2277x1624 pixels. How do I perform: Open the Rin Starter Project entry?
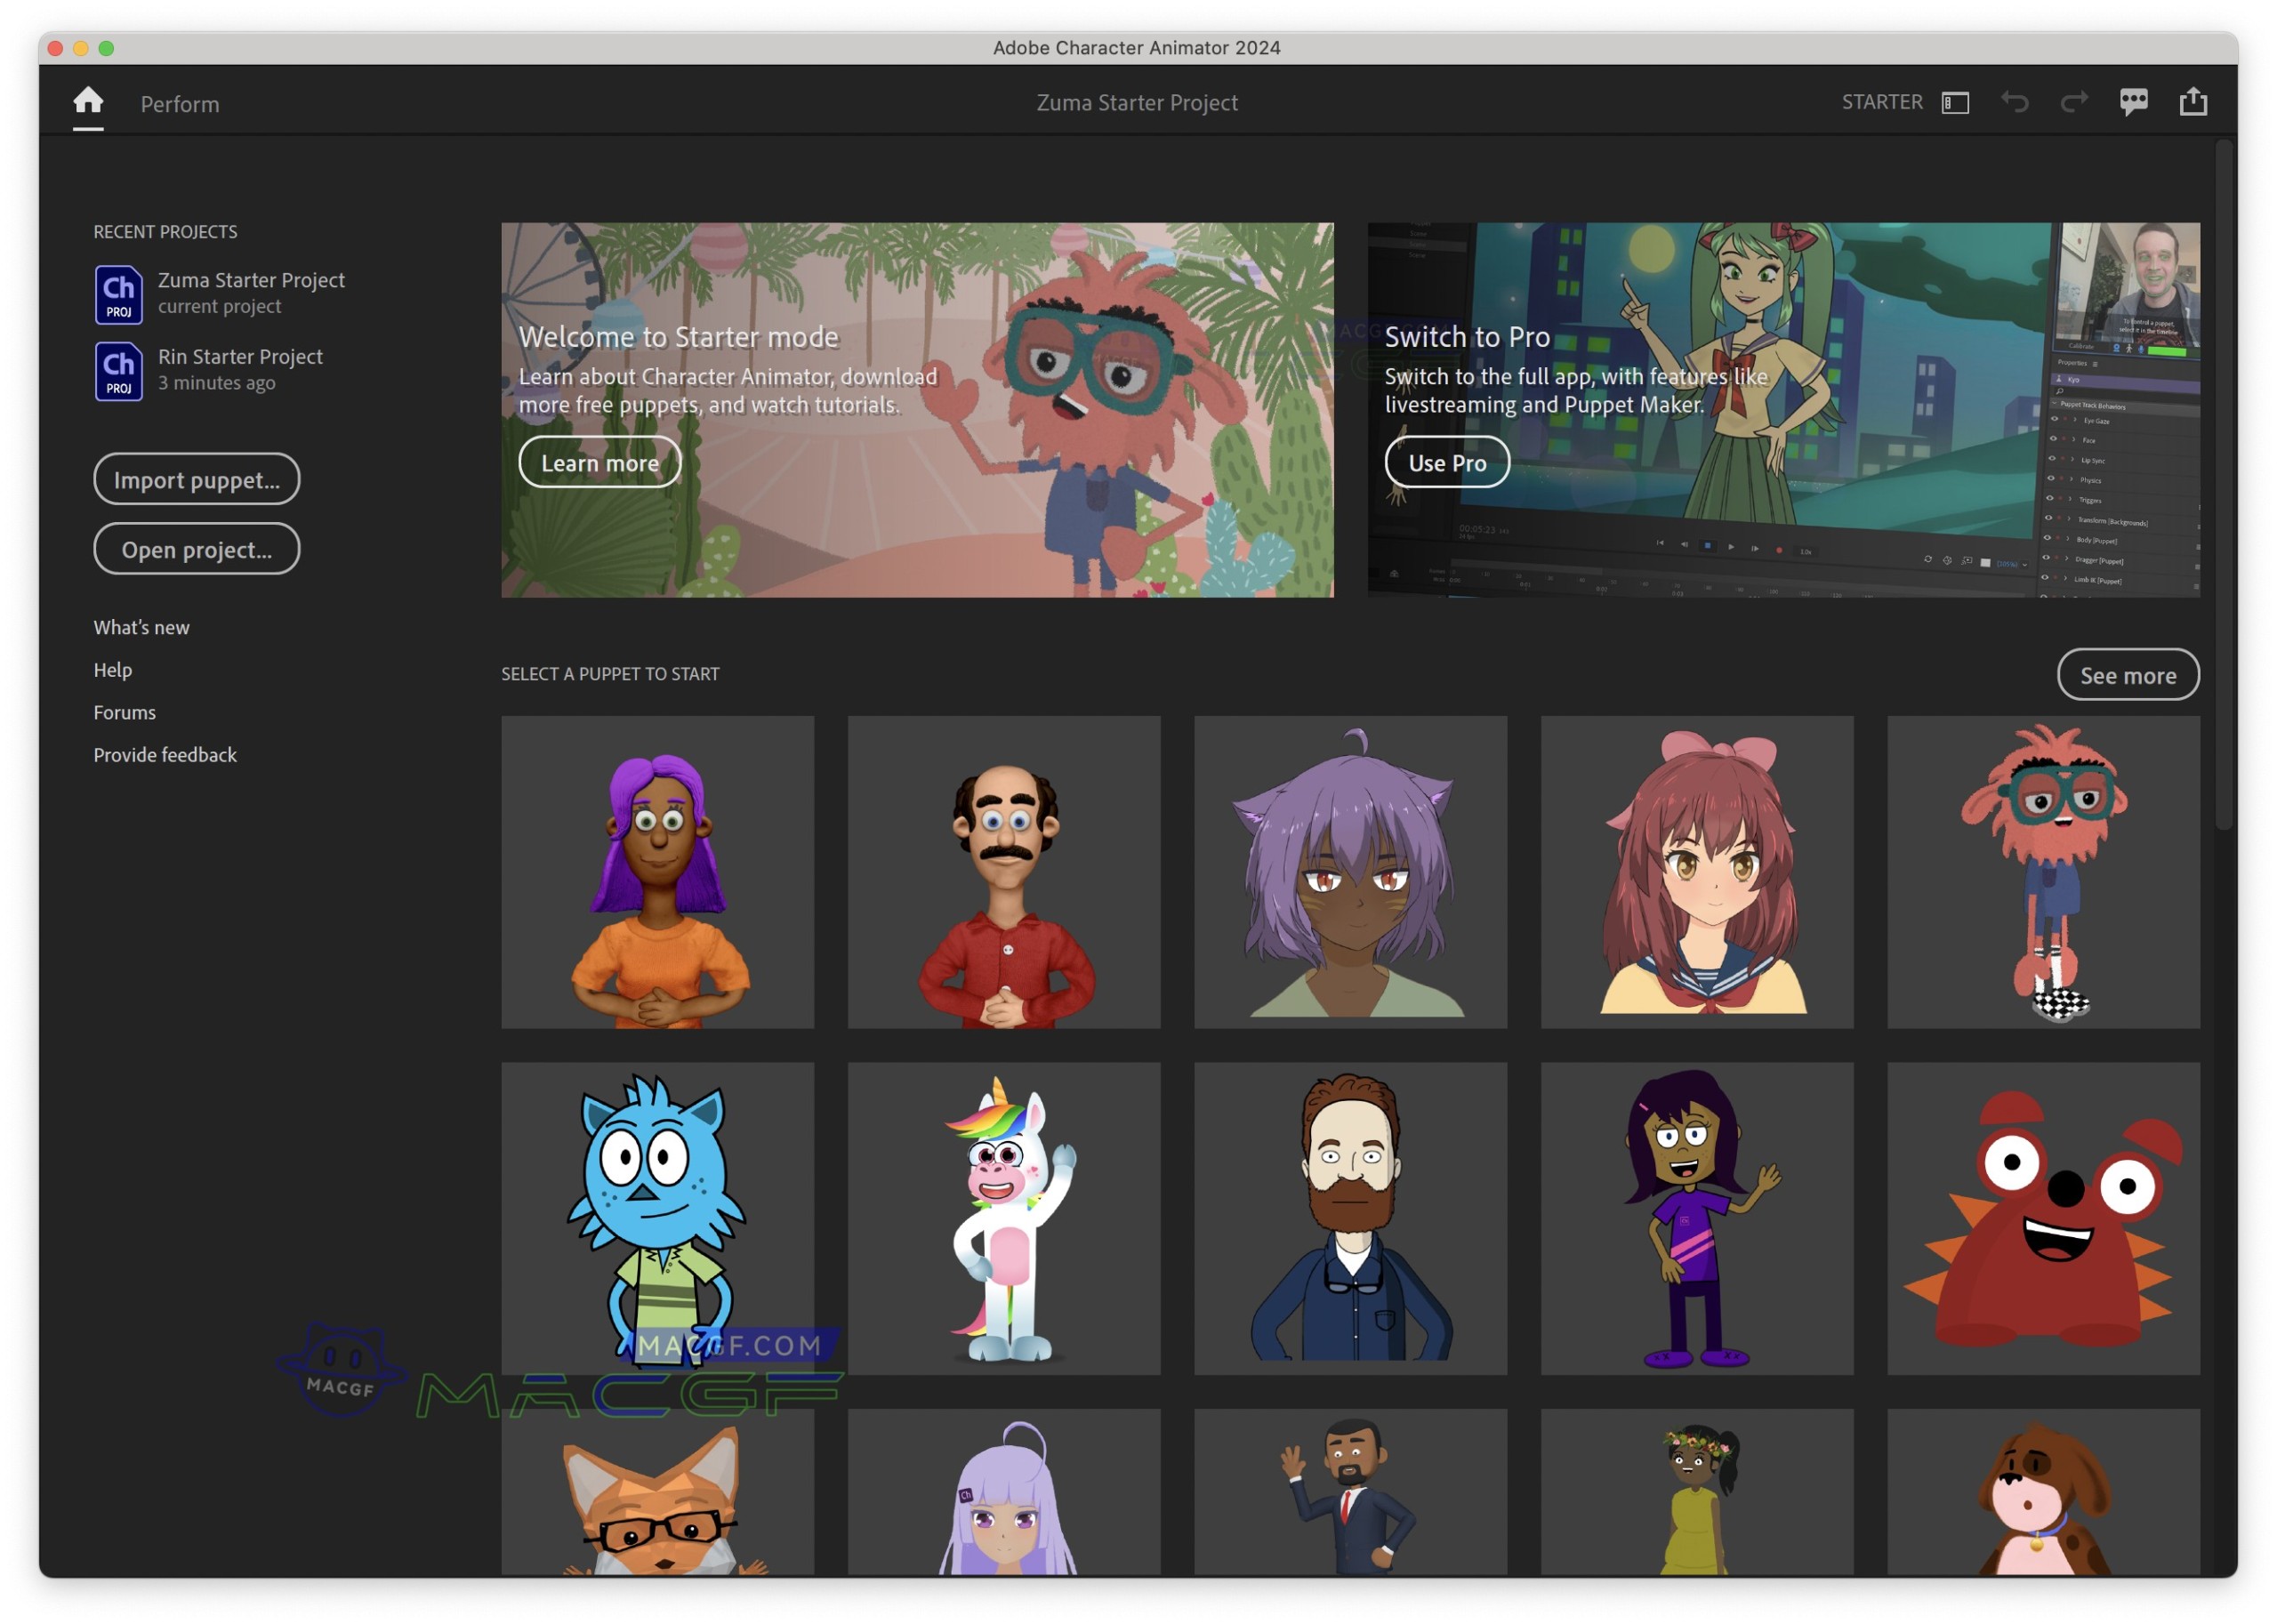coord(240,356)
